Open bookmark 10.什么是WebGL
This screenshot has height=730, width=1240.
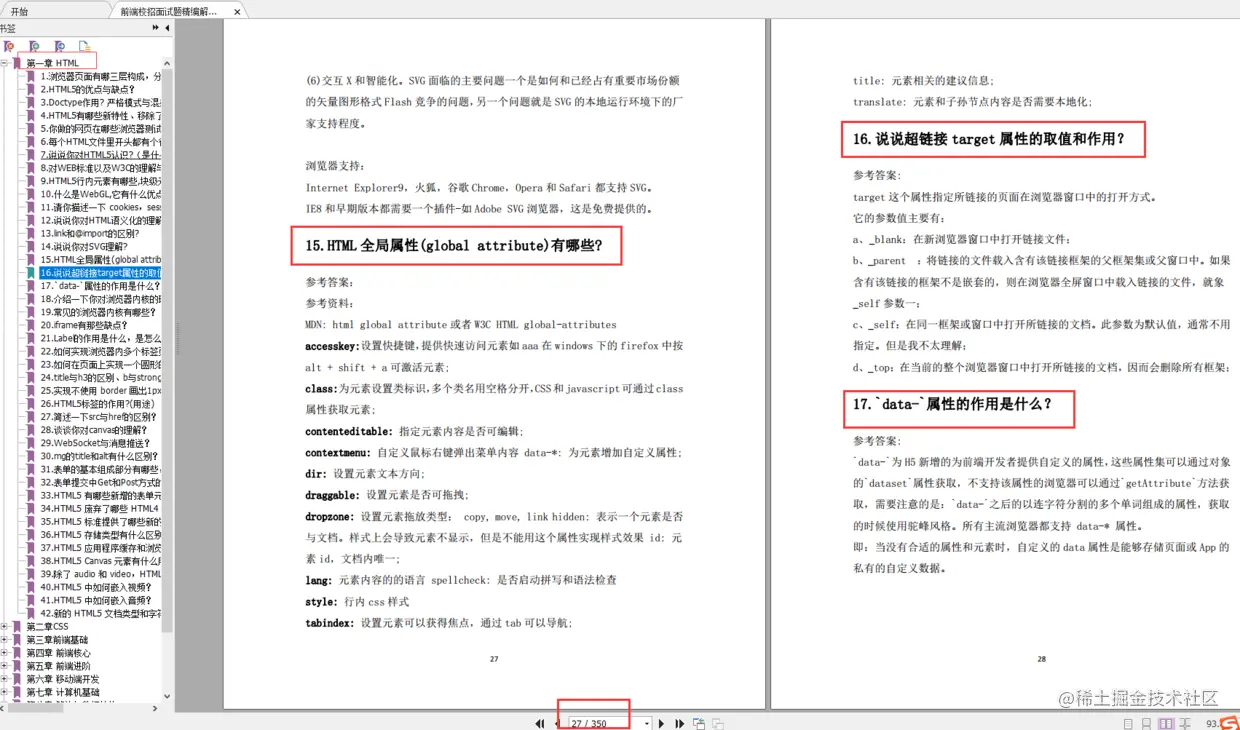pos(100,194)
